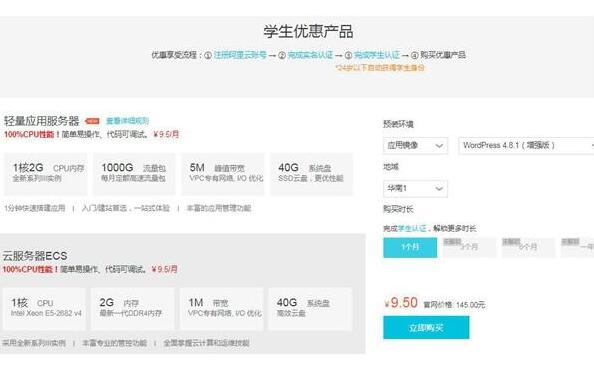Click the 预装环境 label
The height and width of the screenshot is (366, 594).
tap(398, 124)
